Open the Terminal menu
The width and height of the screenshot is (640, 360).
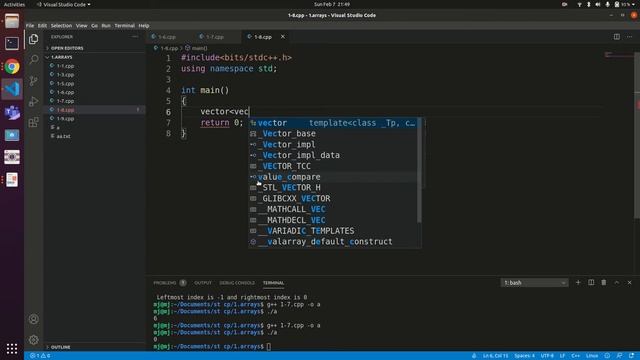tap(124, 26)
